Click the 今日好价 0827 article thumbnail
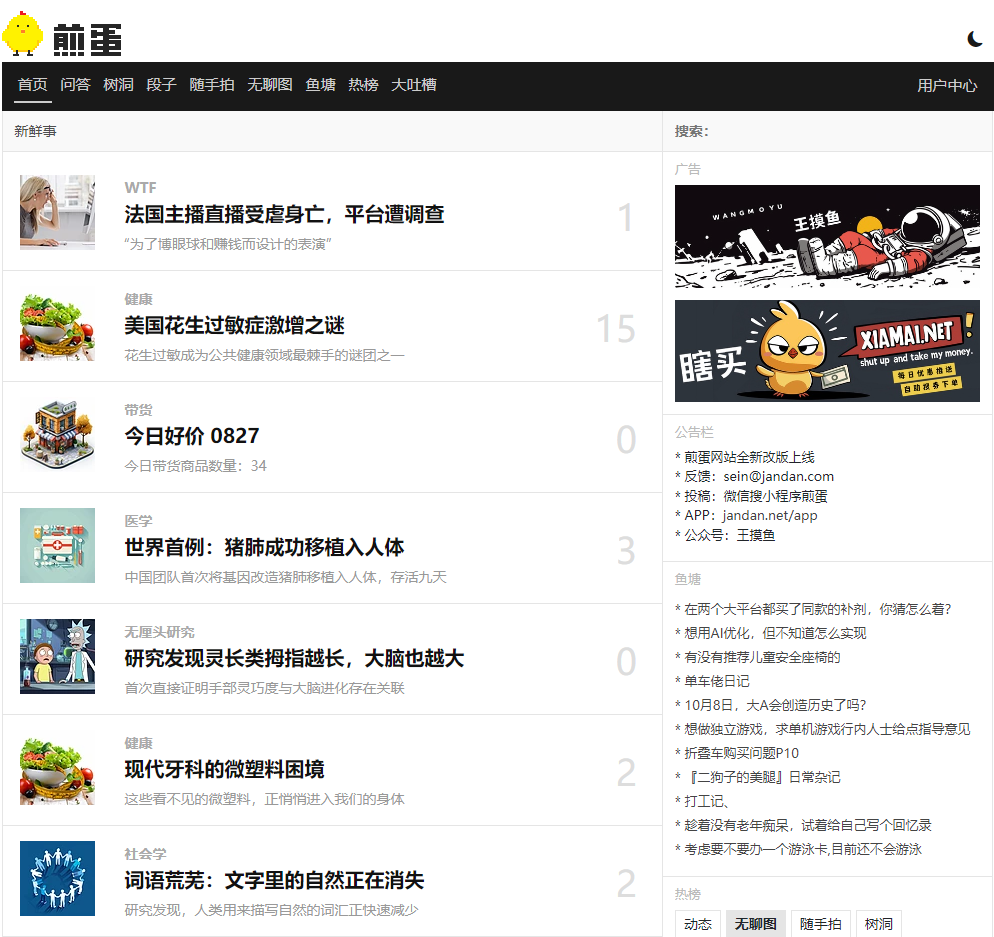 [x=57, y=435]
